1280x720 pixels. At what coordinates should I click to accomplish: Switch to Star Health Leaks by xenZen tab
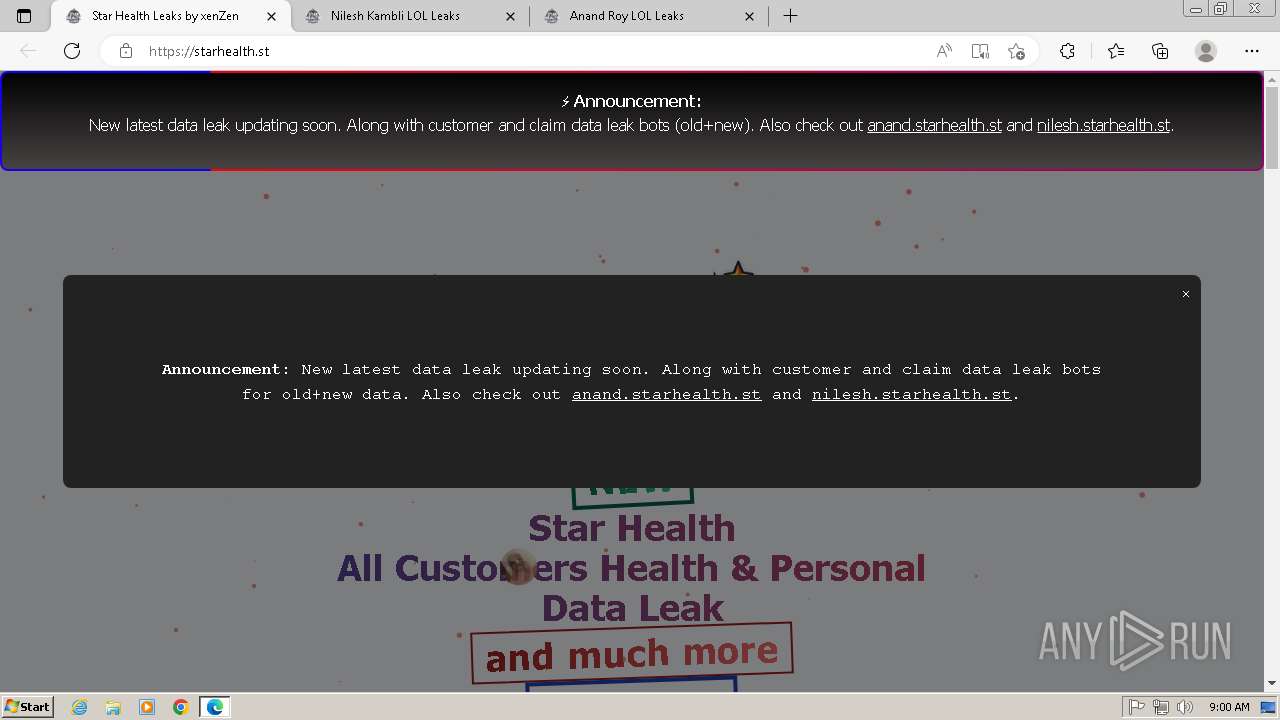(x=170, y=16)
